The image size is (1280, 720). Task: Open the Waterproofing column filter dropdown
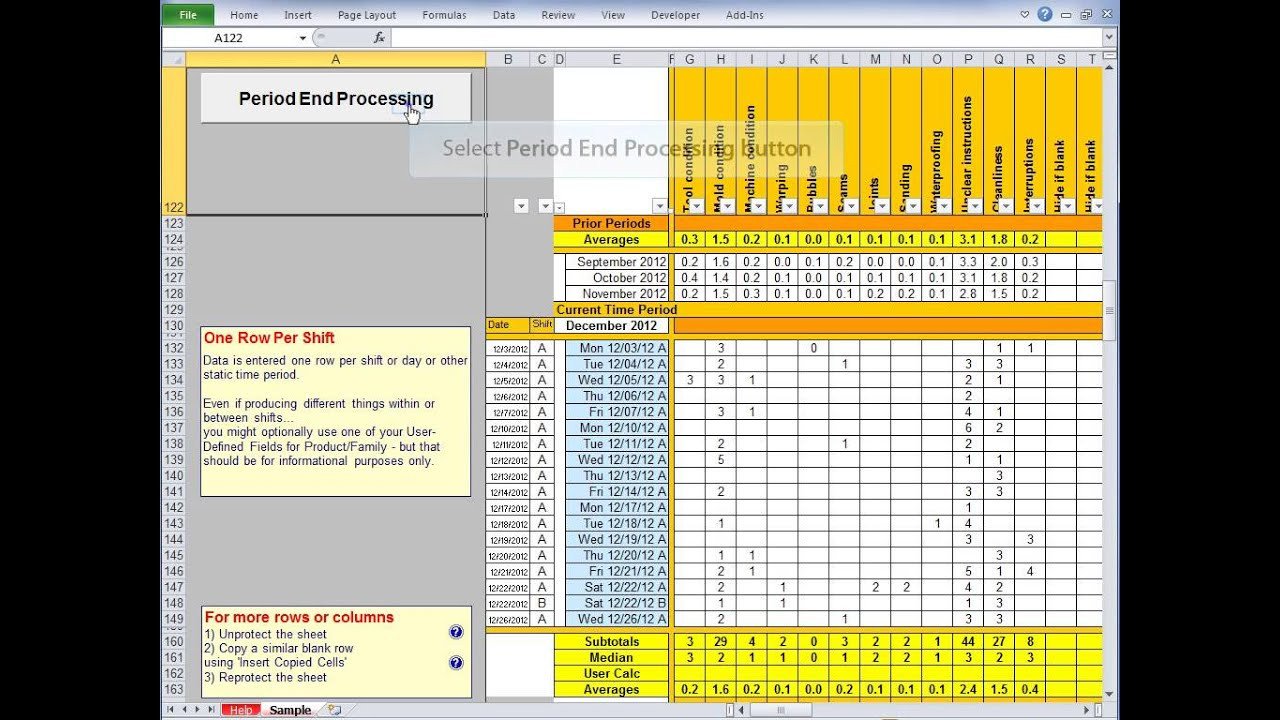(x=943, y=206)
